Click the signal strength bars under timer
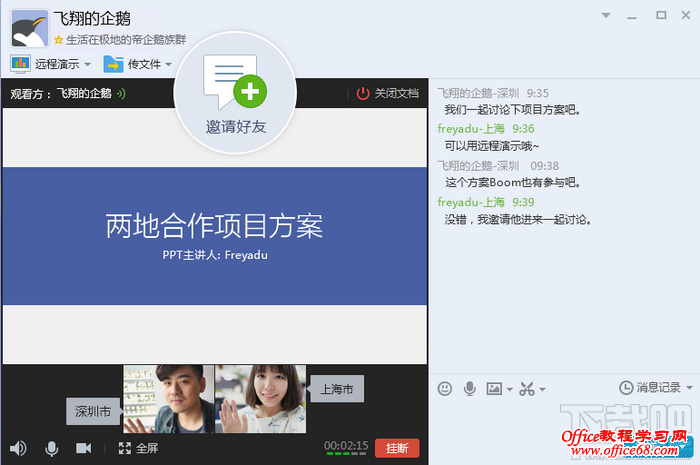Viewport: 700px width, 465px height. [x=346, y=454]
